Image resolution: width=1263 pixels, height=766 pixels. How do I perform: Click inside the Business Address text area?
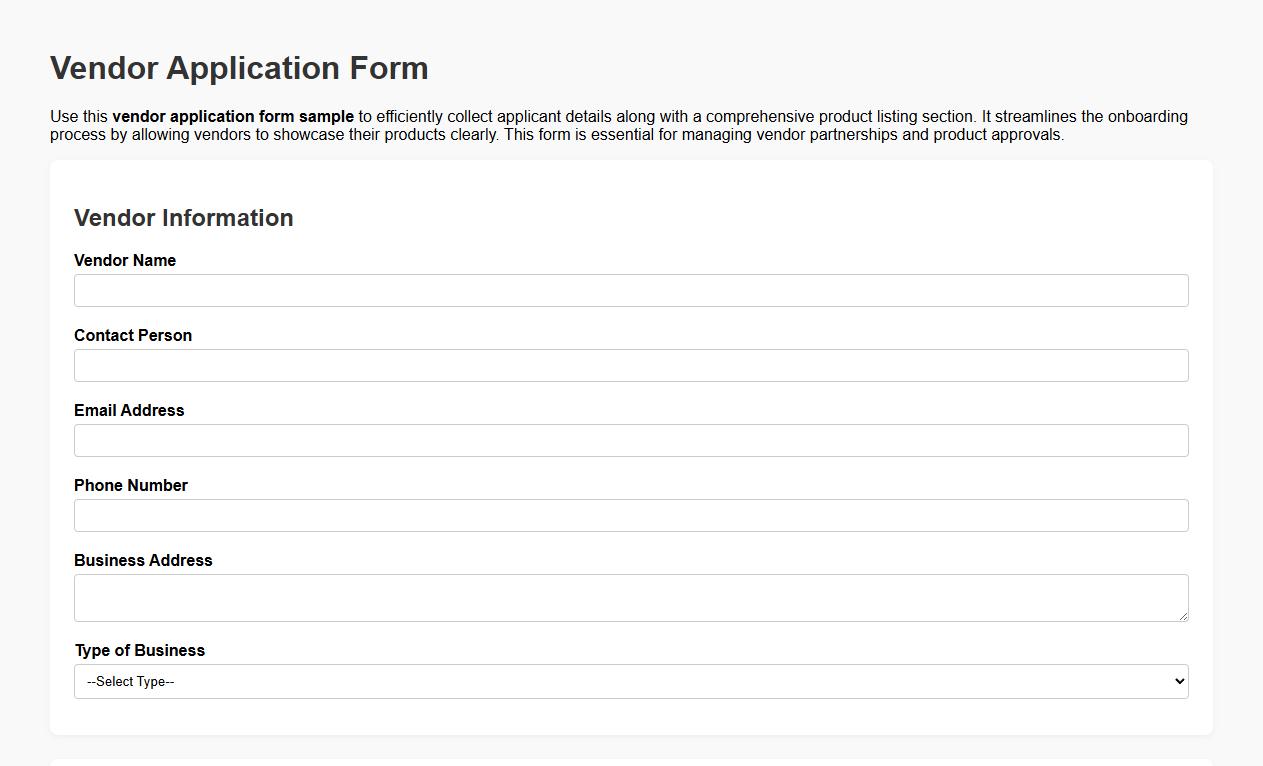coord(631,597)
